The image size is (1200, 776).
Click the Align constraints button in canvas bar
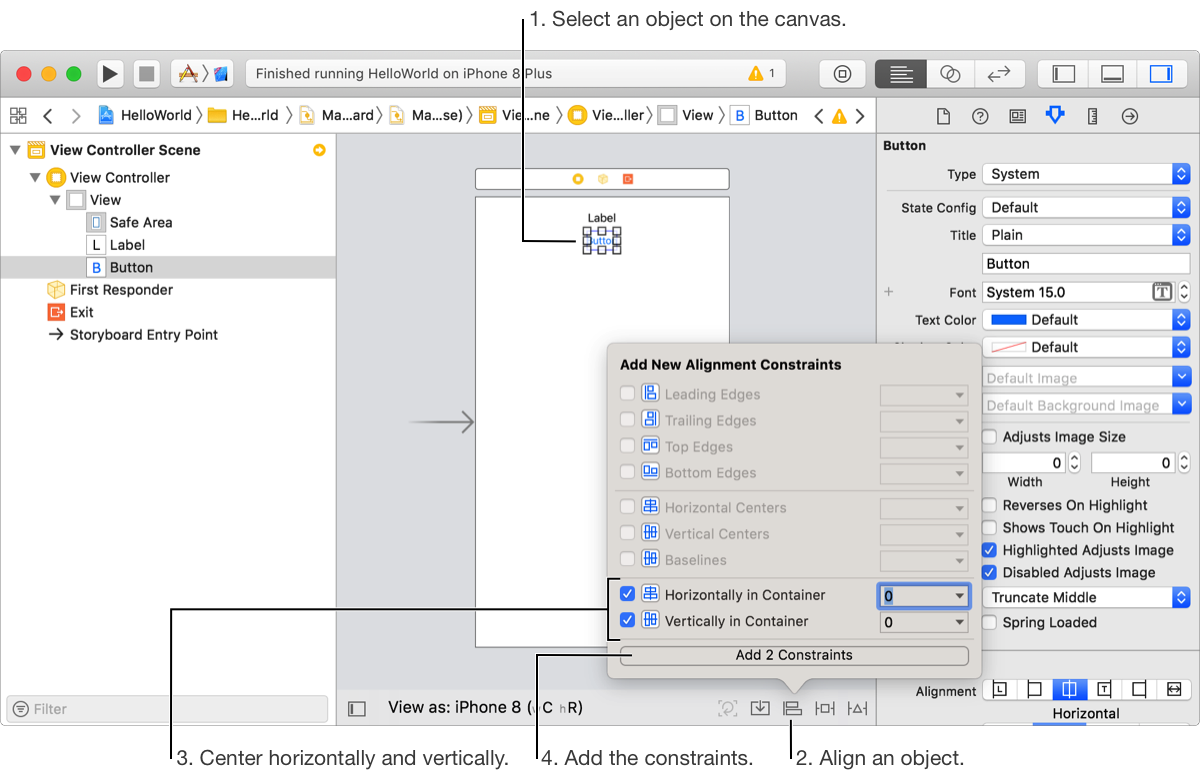792,708
